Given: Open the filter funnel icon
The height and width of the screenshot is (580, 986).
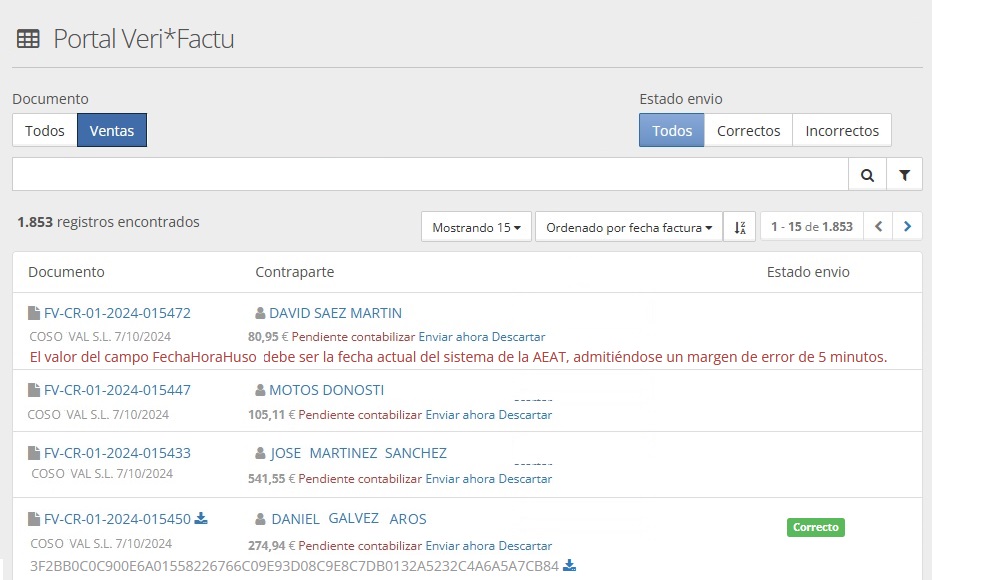Looking at the screenshot, I should click(904, 175).
